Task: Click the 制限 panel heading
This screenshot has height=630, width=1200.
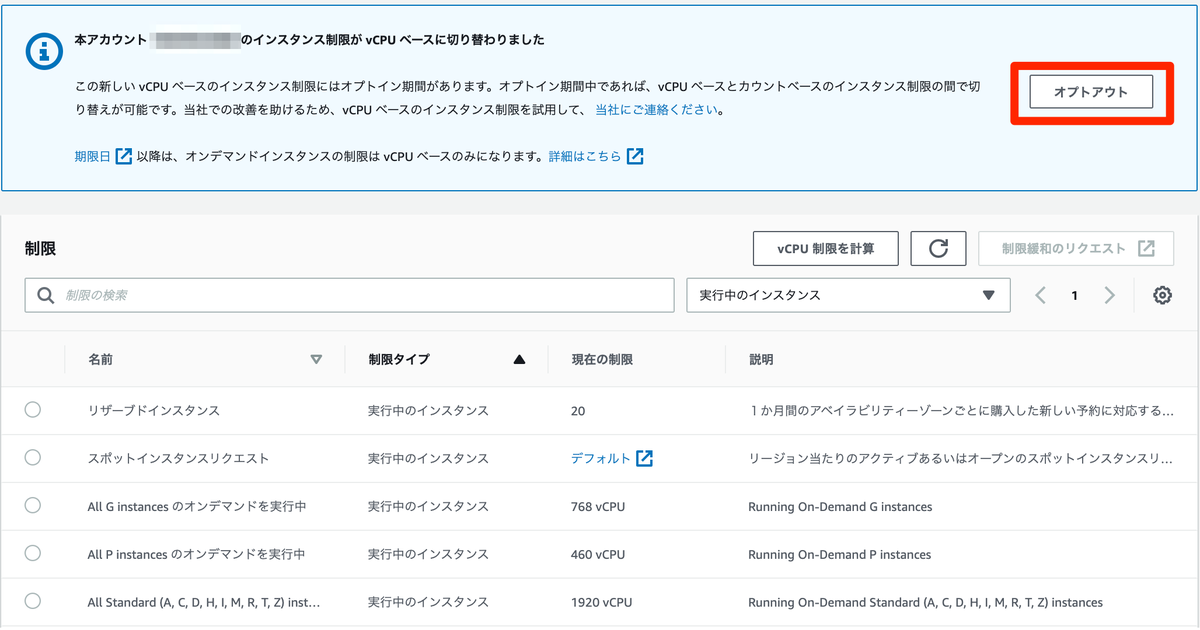Action: pos(40,248)
